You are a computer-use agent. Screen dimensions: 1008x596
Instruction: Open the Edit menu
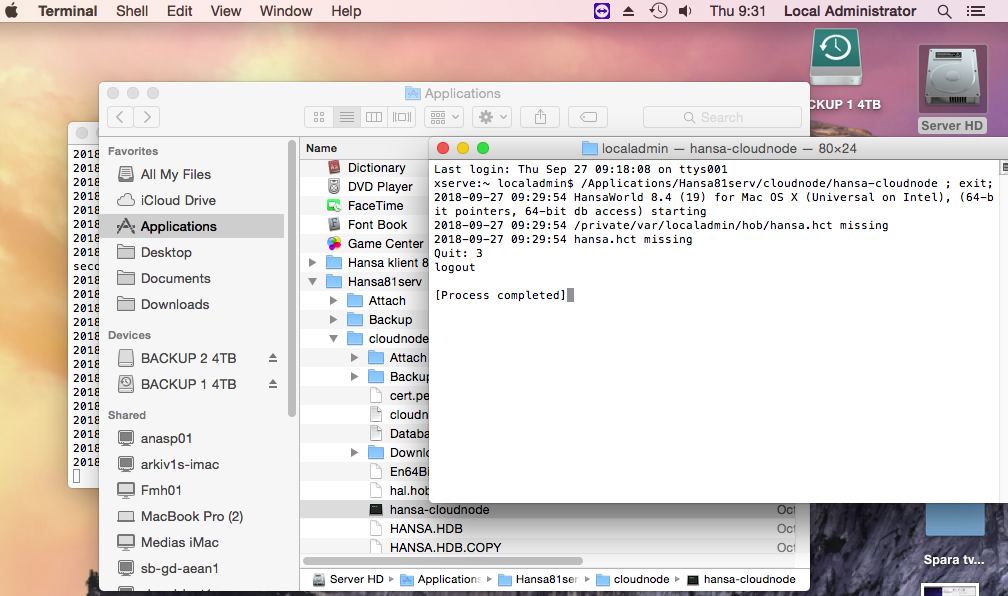179,11
